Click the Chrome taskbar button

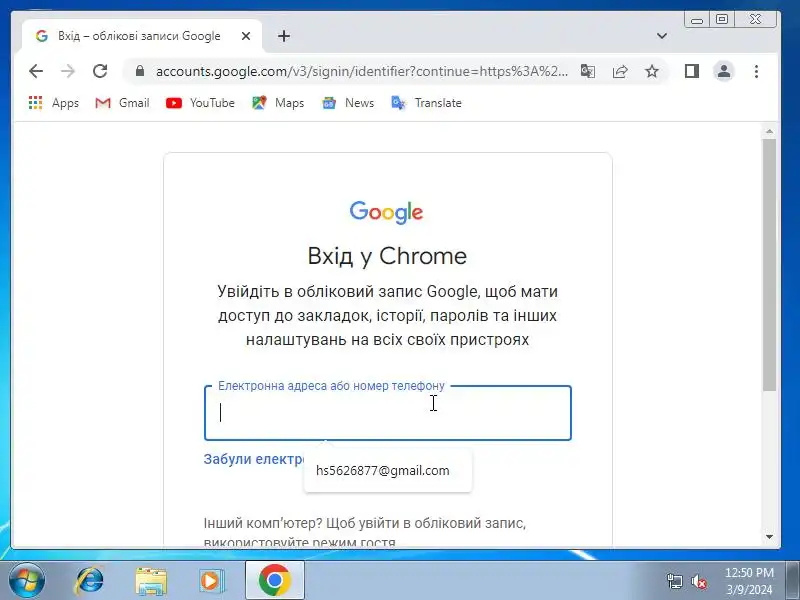274,581
